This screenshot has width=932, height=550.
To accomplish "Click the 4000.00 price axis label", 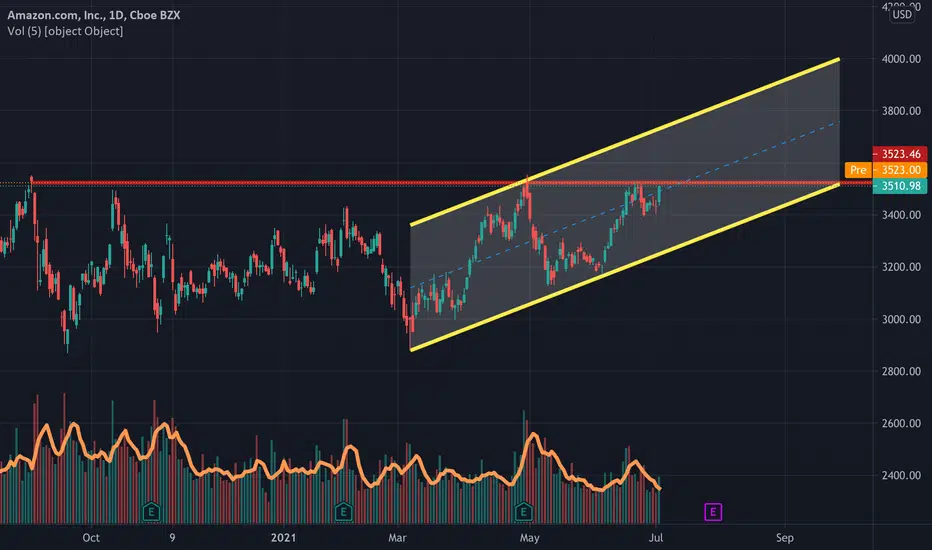I will [901, 59].
